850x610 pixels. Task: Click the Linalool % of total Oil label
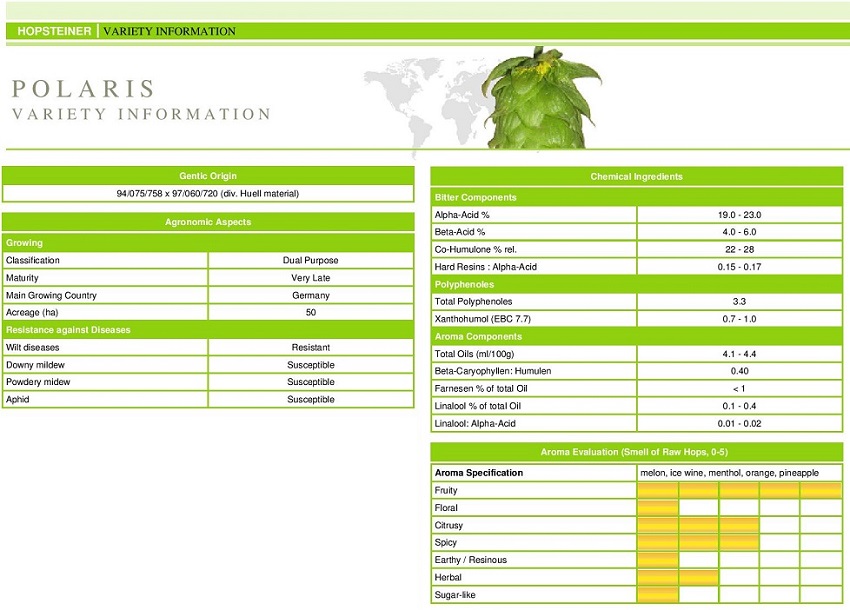478,406
